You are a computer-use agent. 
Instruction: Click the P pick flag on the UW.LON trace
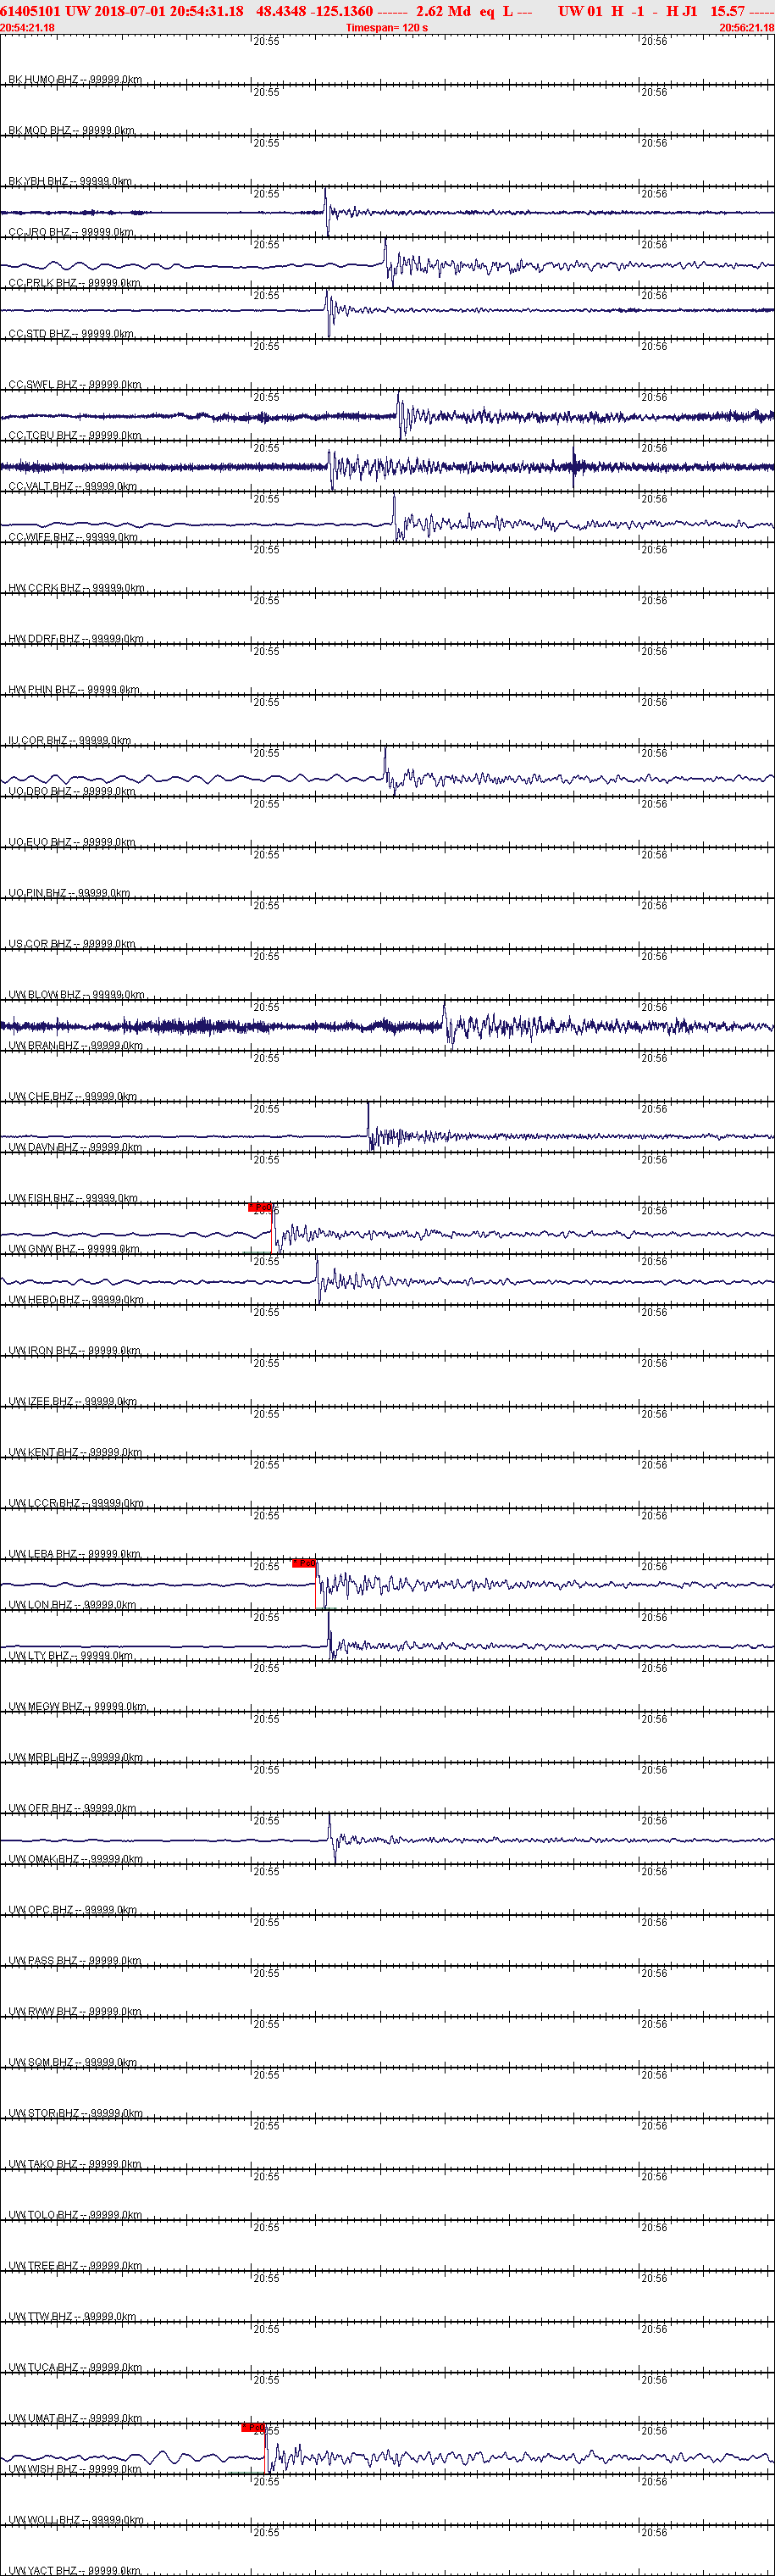click(304, 1563)
